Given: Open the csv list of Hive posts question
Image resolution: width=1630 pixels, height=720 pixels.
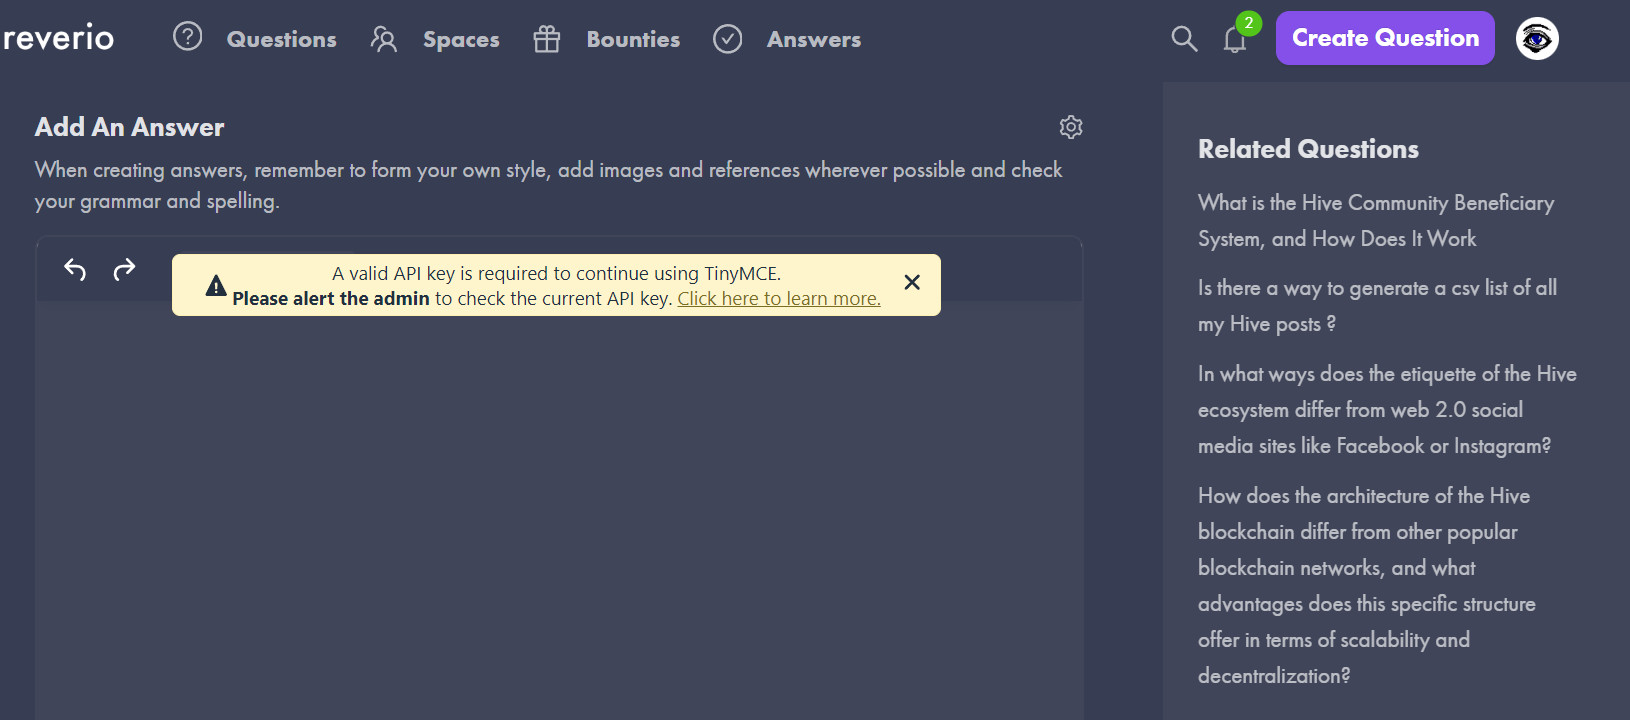Looking at the screenshot, I should (x=1376, y=305).
